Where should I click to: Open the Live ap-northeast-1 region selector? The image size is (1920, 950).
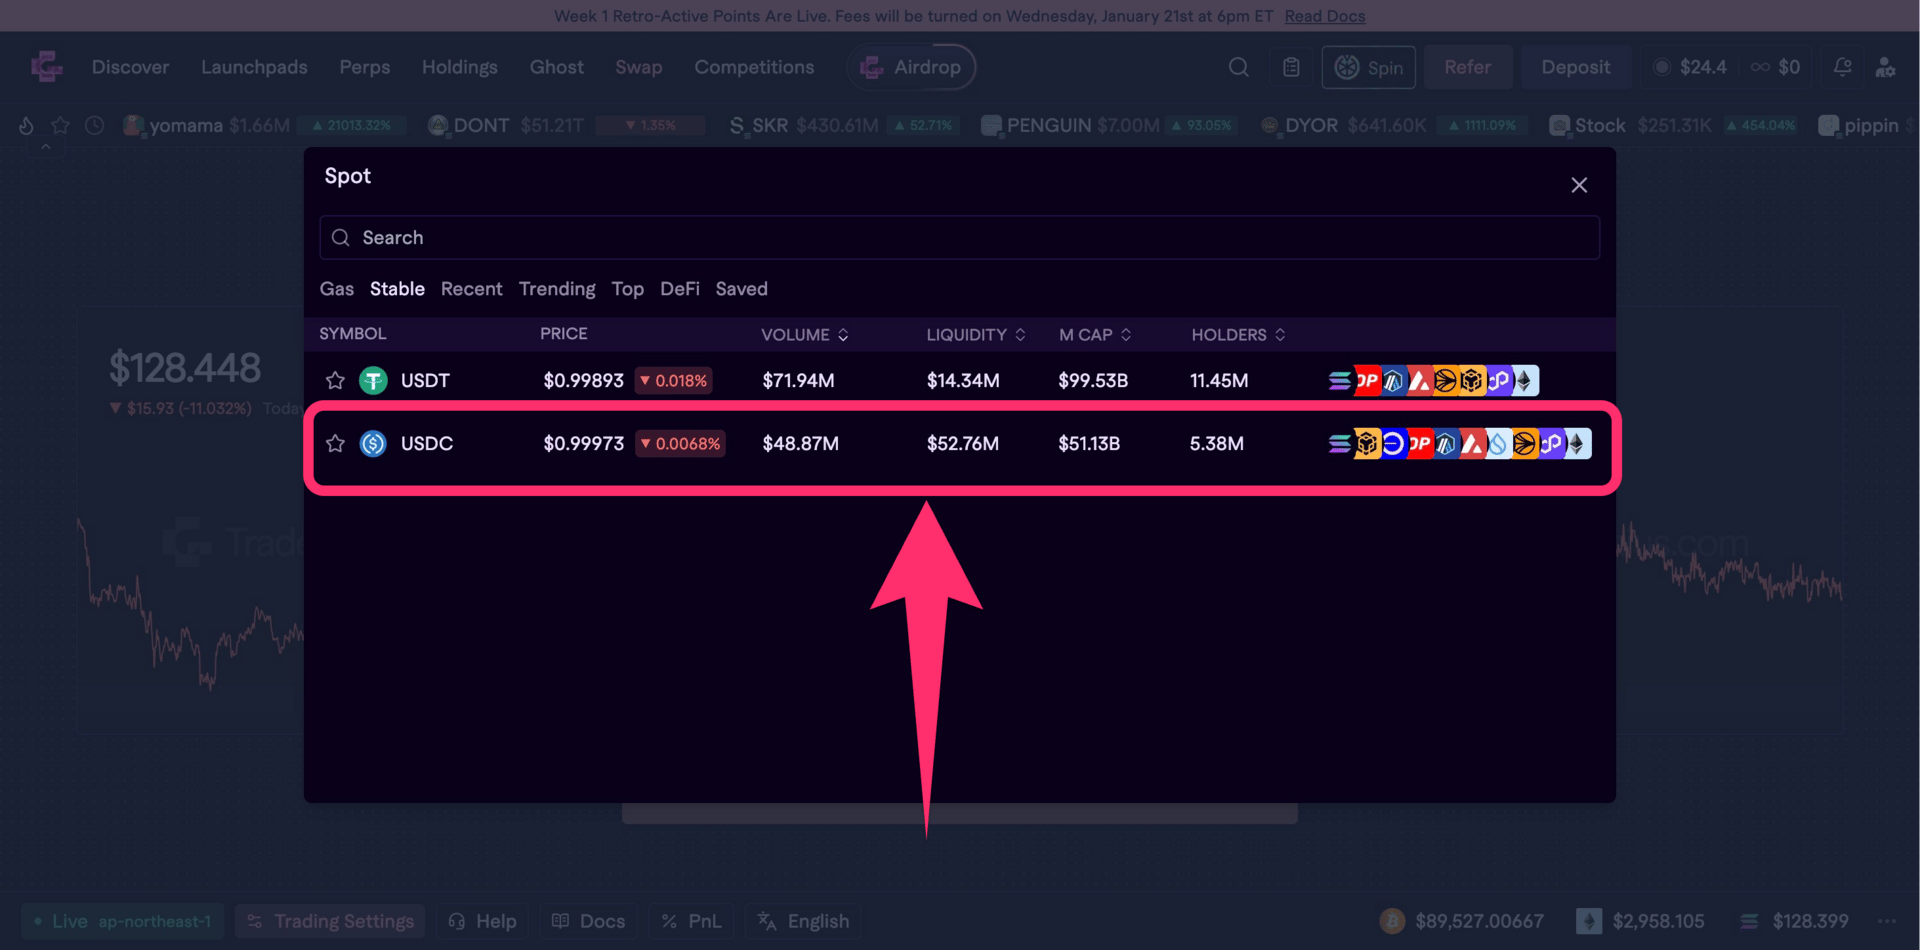pyautogui.click(x=123, y=921)
